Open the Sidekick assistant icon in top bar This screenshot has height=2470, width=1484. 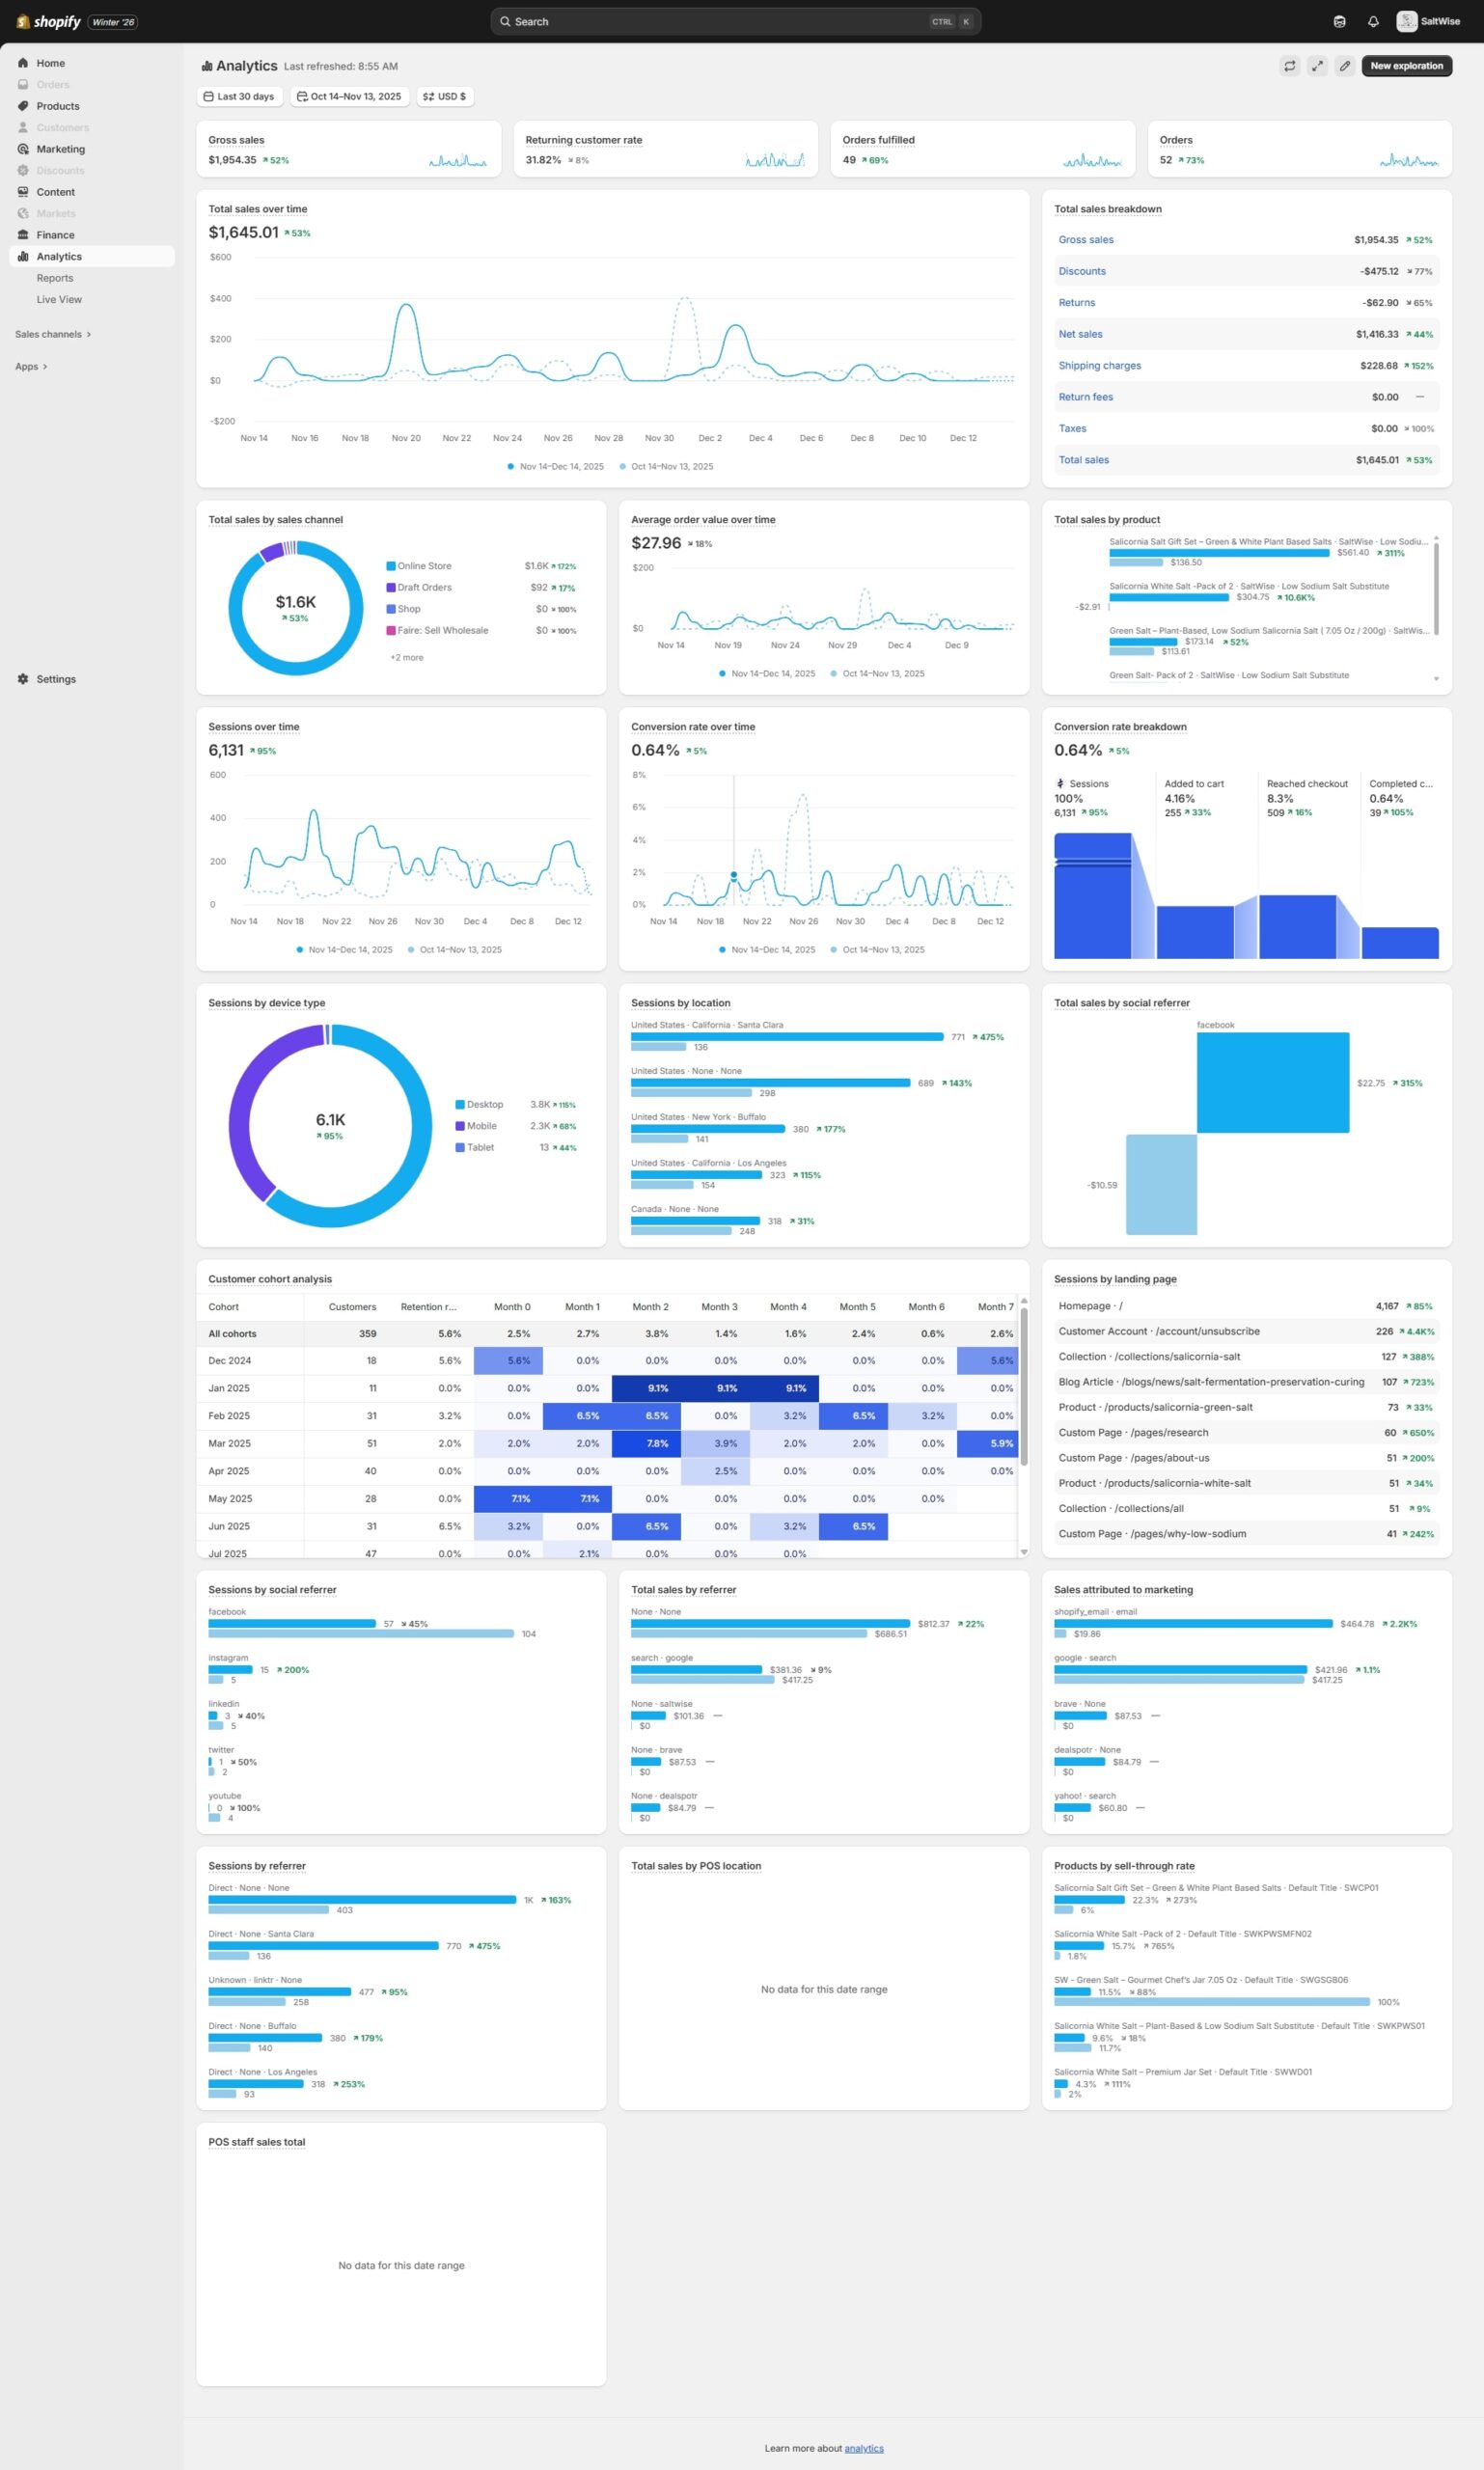(x=1339, y=22)
